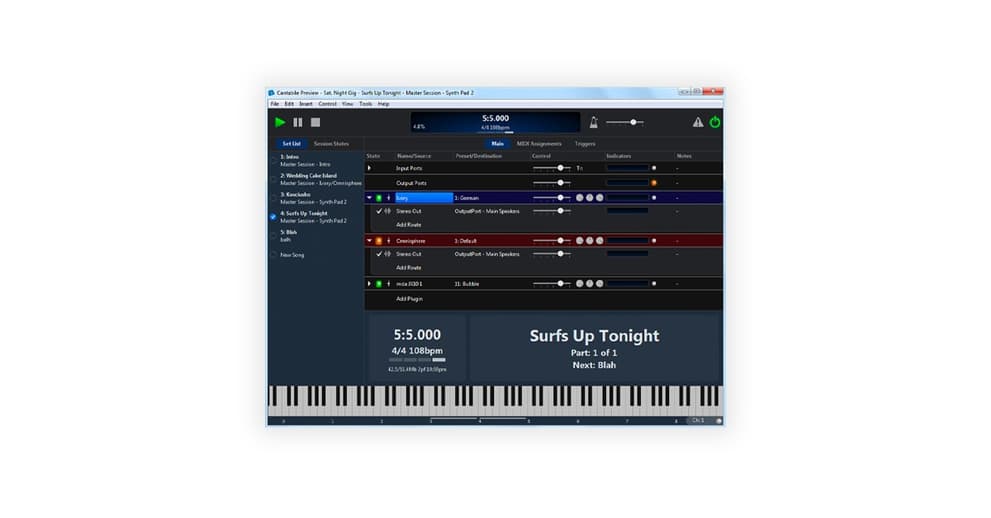The width and height of the screenshot is (991, 518).
Task: Click second round button on mda JX10 row
Action: coord(590,284)
